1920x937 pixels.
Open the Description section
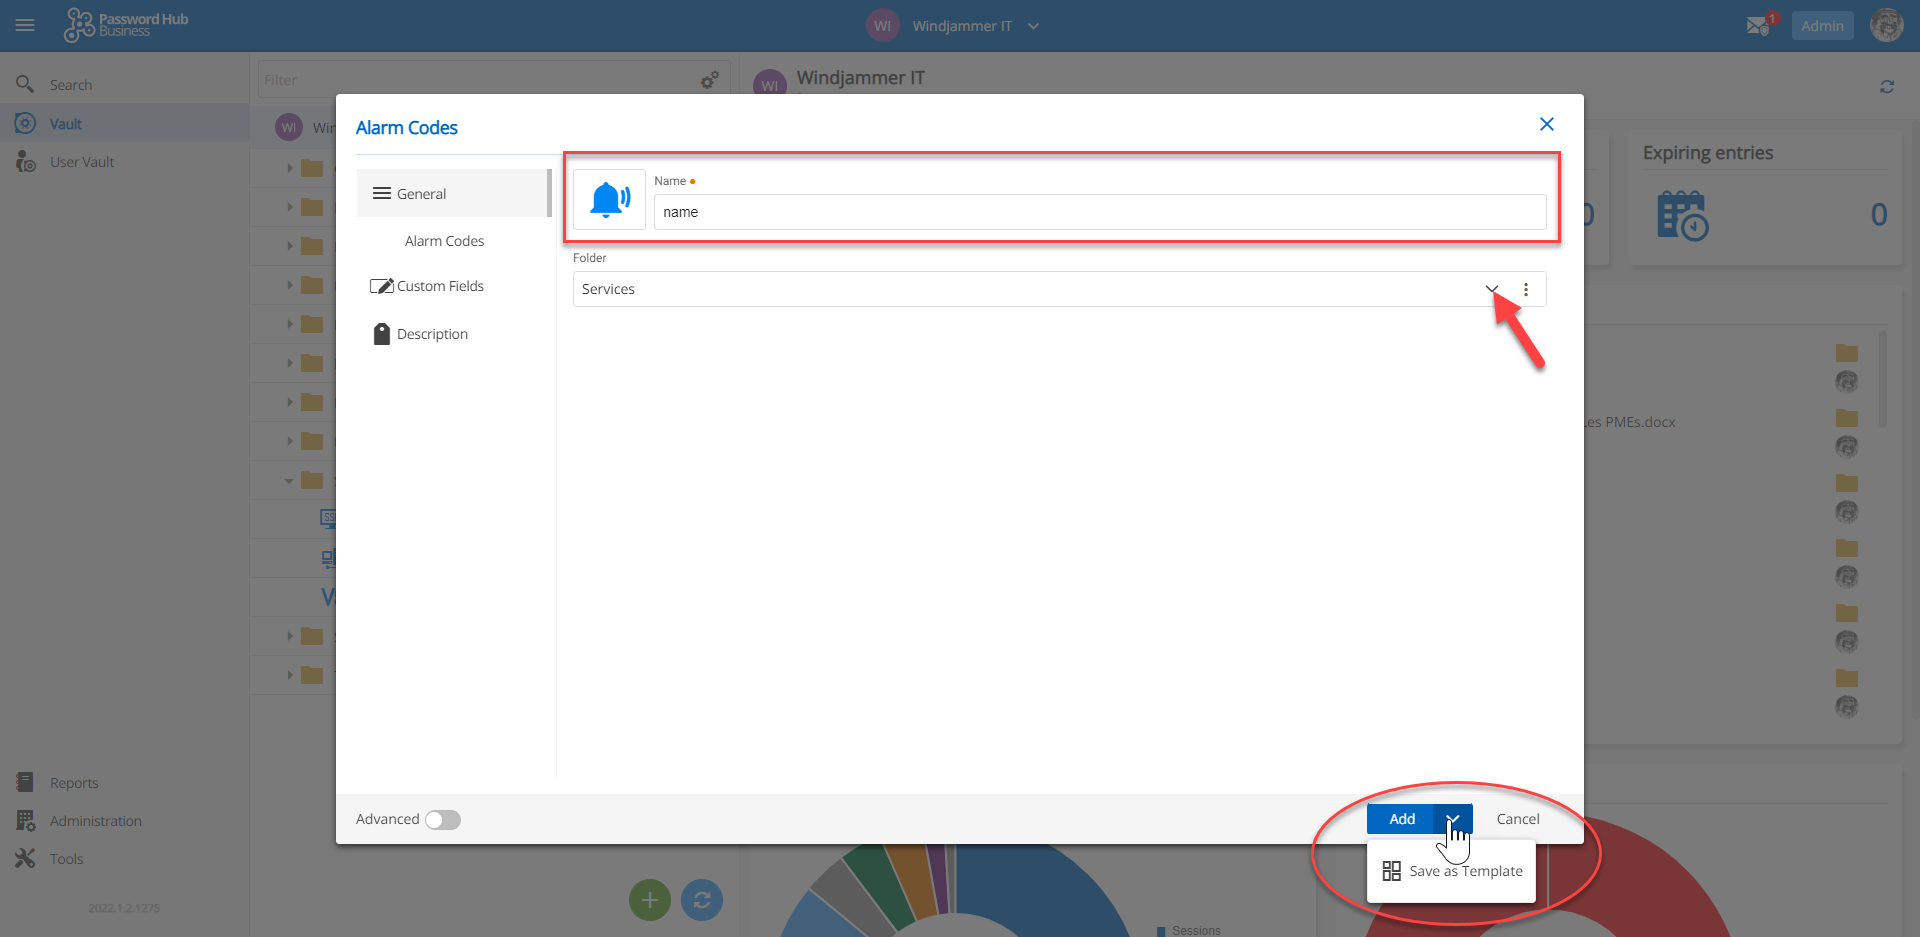(x=432, y=334)
